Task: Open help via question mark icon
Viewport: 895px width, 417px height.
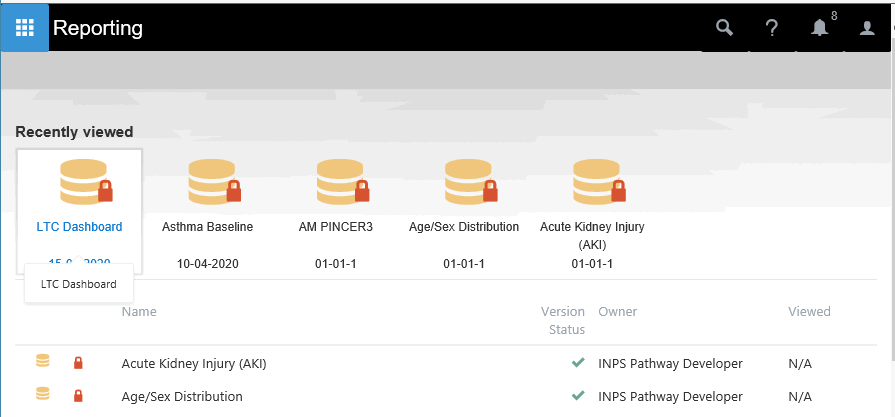Action: (x=772, y=28)
